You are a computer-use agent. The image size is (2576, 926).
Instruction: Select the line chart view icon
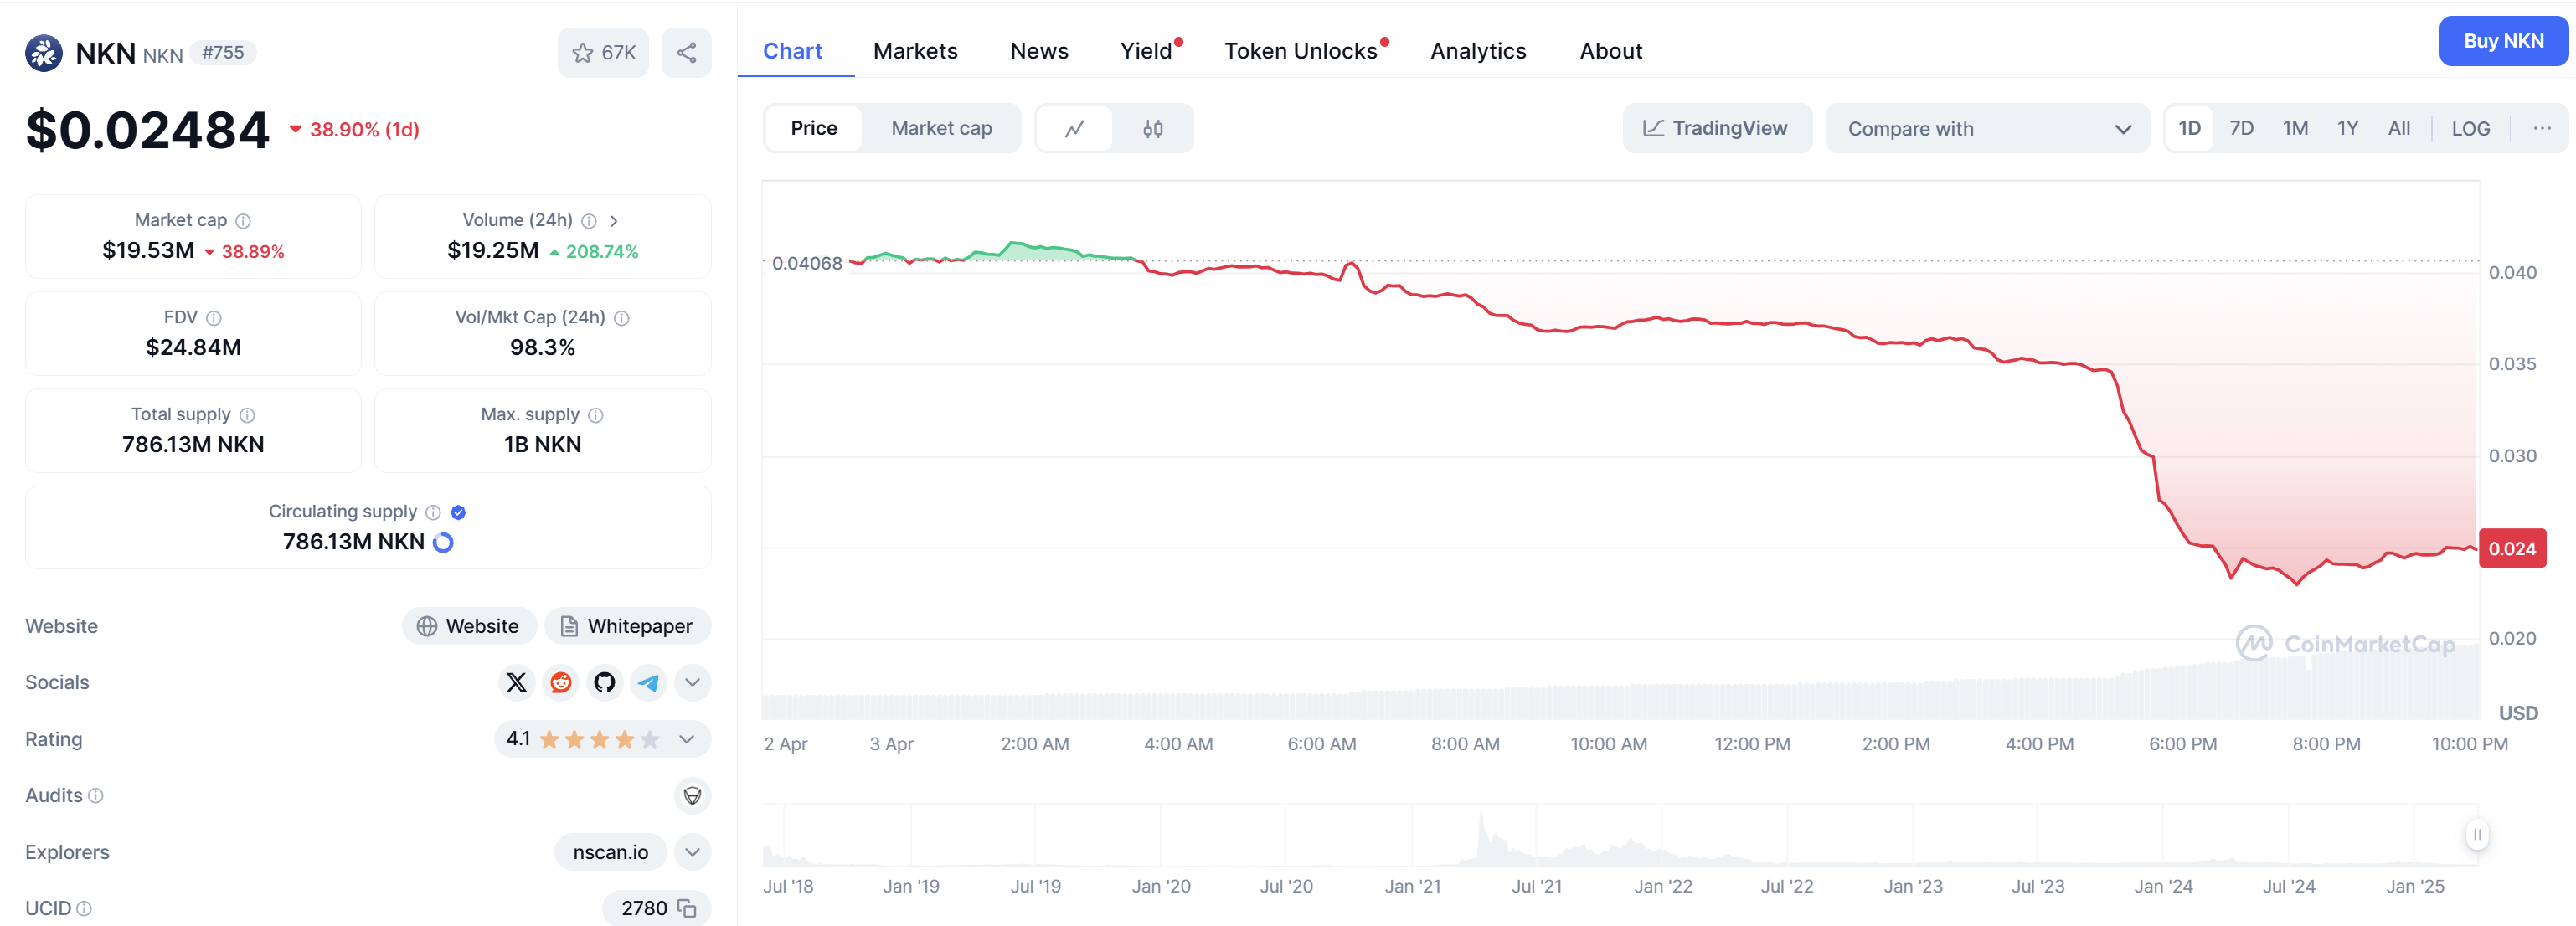1074,129
